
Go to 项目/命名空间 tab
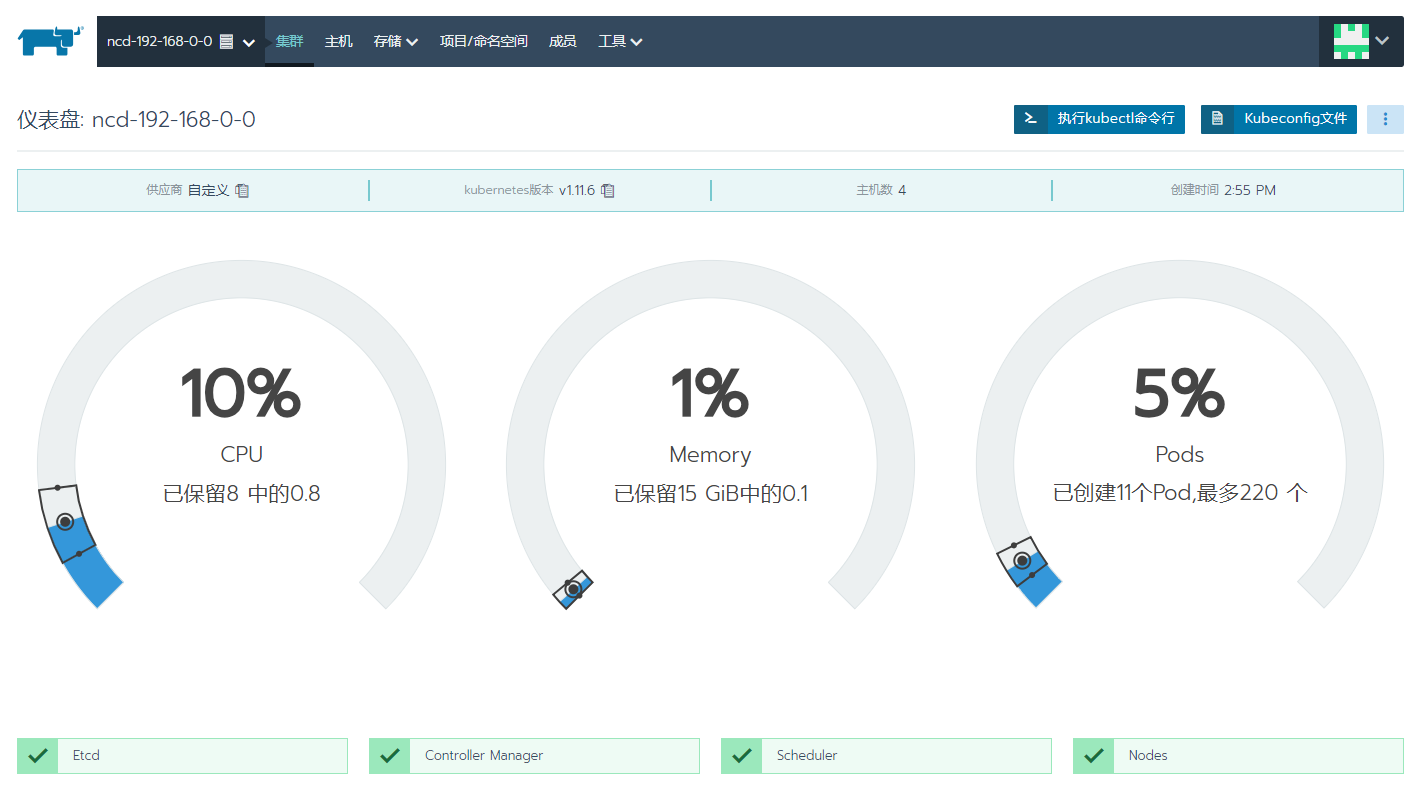pos(484,41)
